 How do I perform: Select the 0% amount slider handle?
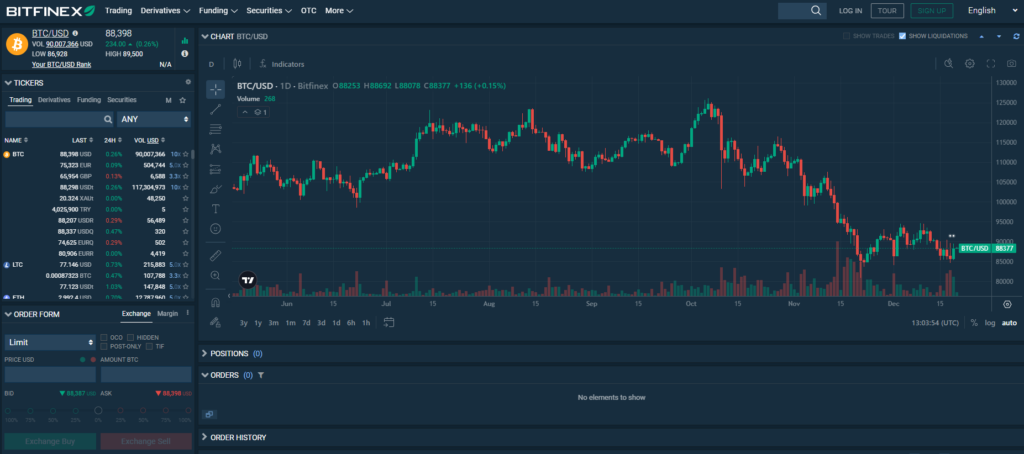[98, 411]
